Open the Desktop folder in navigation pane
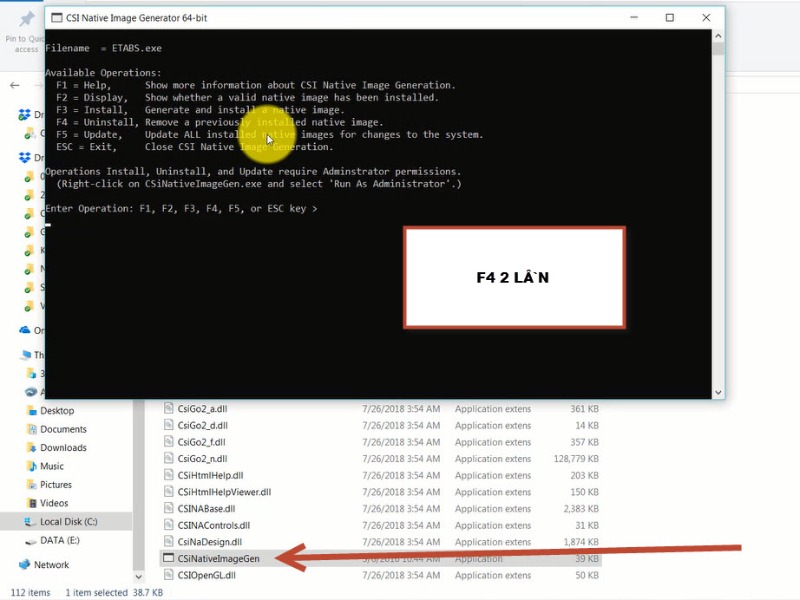The image size is (800, 600). [56, 411]
